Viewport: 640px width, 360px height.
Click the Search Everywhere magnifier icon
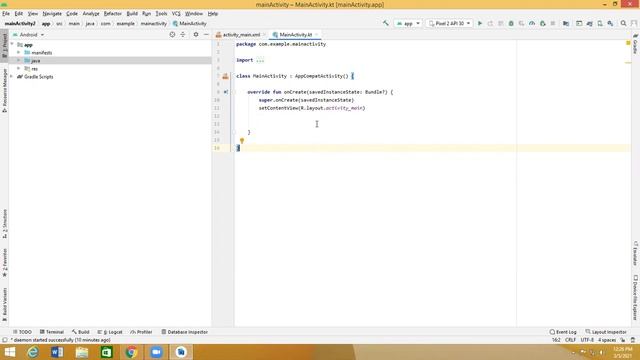pos(623,24)
